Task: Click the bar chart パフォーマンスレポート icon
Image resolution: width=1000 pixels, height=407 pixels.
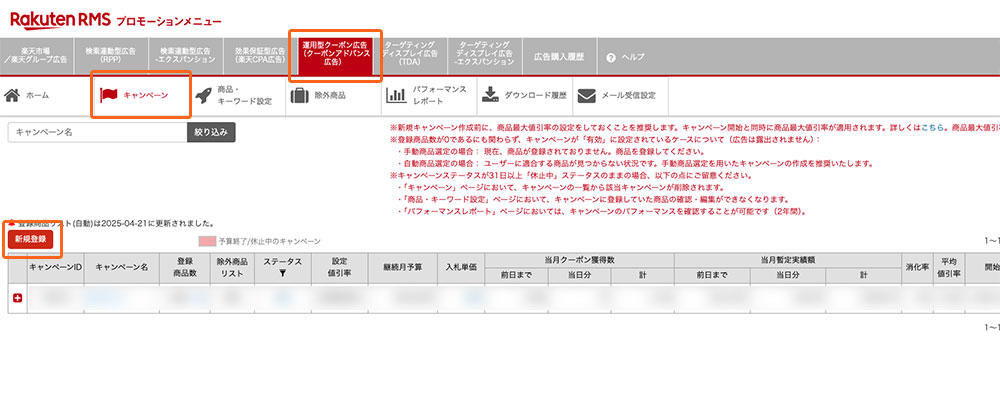Action: pyautogui.click(x=396, y=96)
